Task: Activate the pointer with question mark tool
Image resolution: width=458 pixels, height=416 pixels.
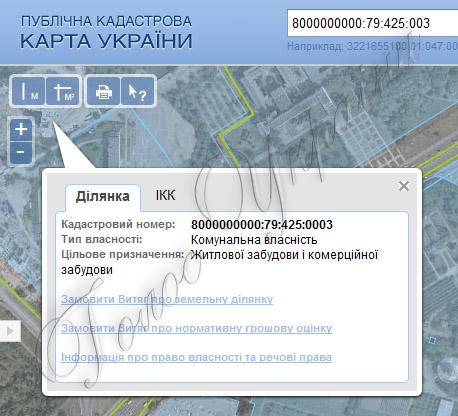Action: click(x=138, y=91)
